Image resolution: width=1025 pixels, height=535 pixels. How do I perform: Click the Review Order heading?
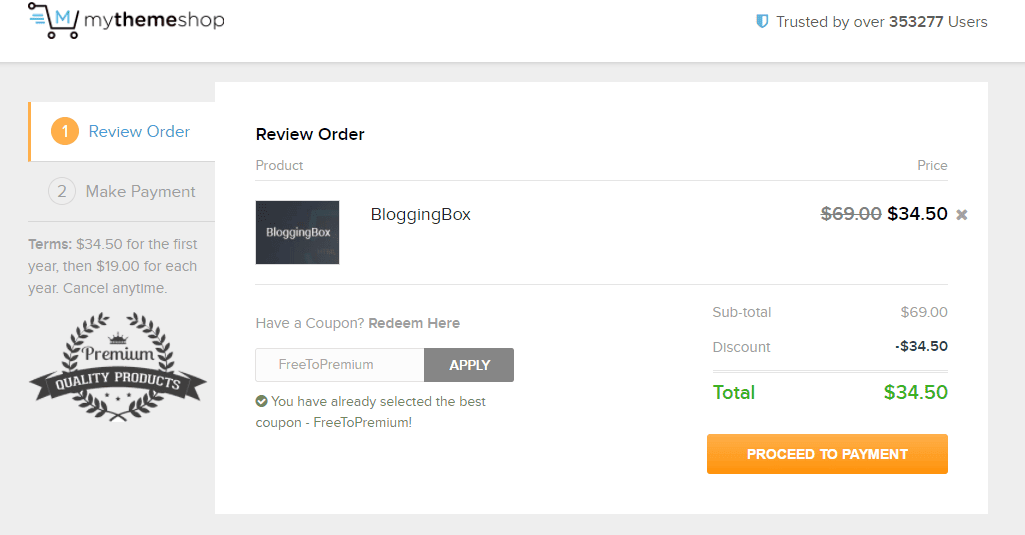click(x=310, y=134)
